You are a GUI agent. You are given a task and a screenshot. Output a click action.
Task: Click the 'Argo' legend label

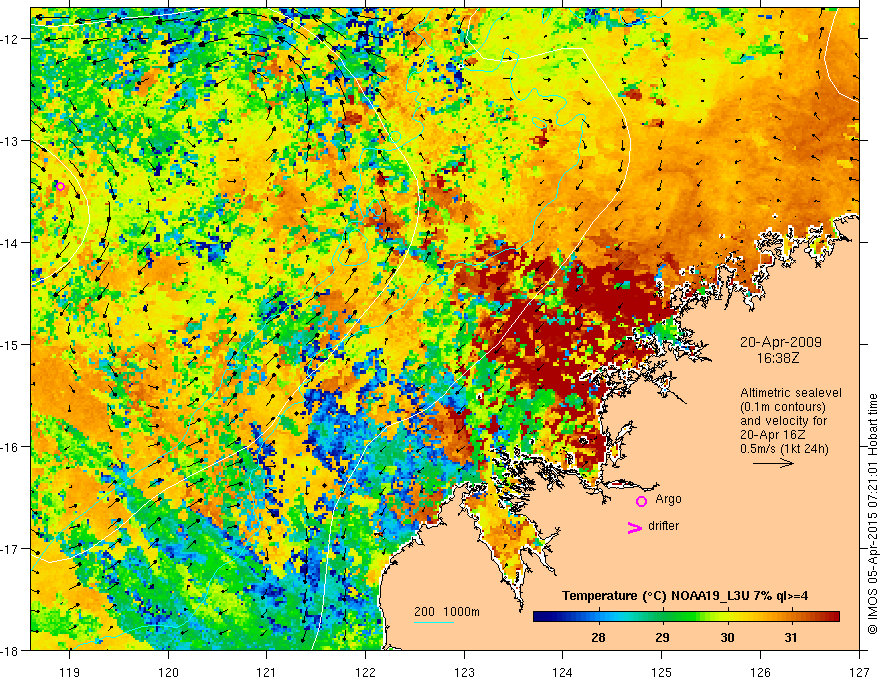668,499
